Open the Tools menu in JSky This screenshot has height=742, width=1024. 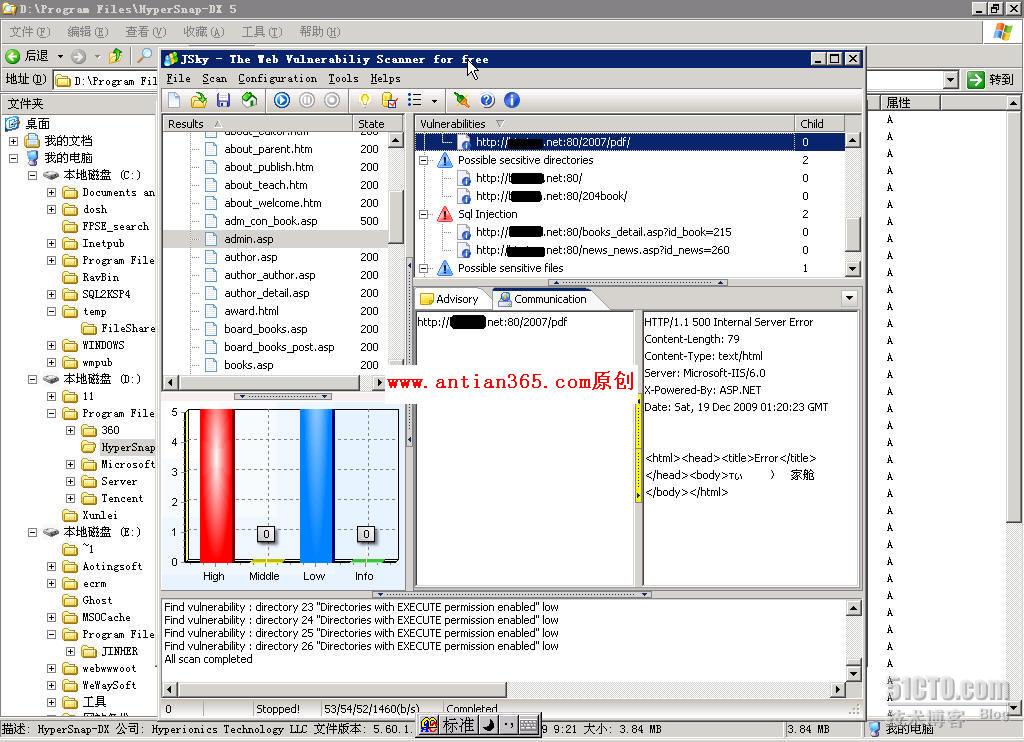click(x=343, y=78)
